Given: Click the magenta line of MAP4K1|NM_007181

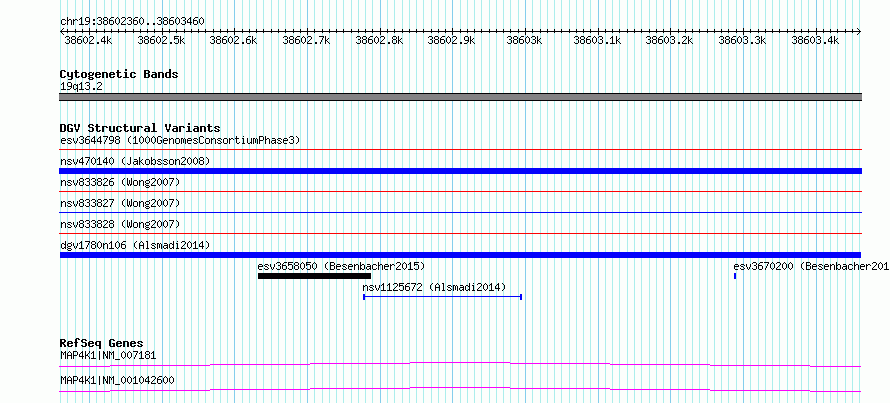Looking at the screenshot, I should 460,364.
